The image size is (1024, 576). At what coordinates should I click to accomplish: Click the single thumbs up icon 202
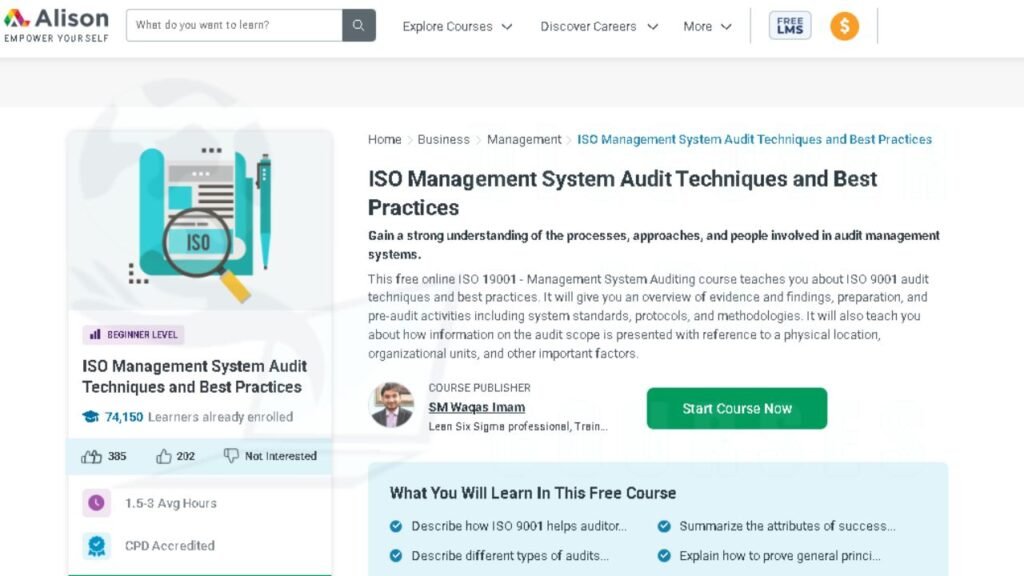pos(163,456)
